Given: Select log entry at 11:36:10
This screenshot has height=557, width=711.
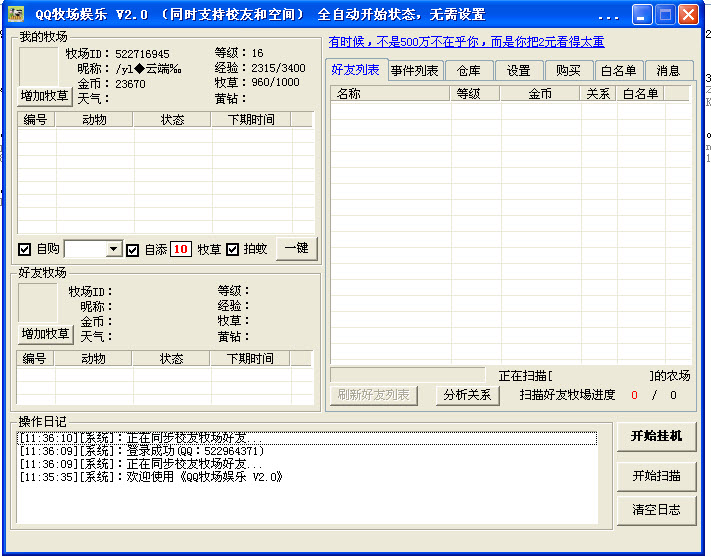Looking at the screenshot, I should tap(307, 438).
